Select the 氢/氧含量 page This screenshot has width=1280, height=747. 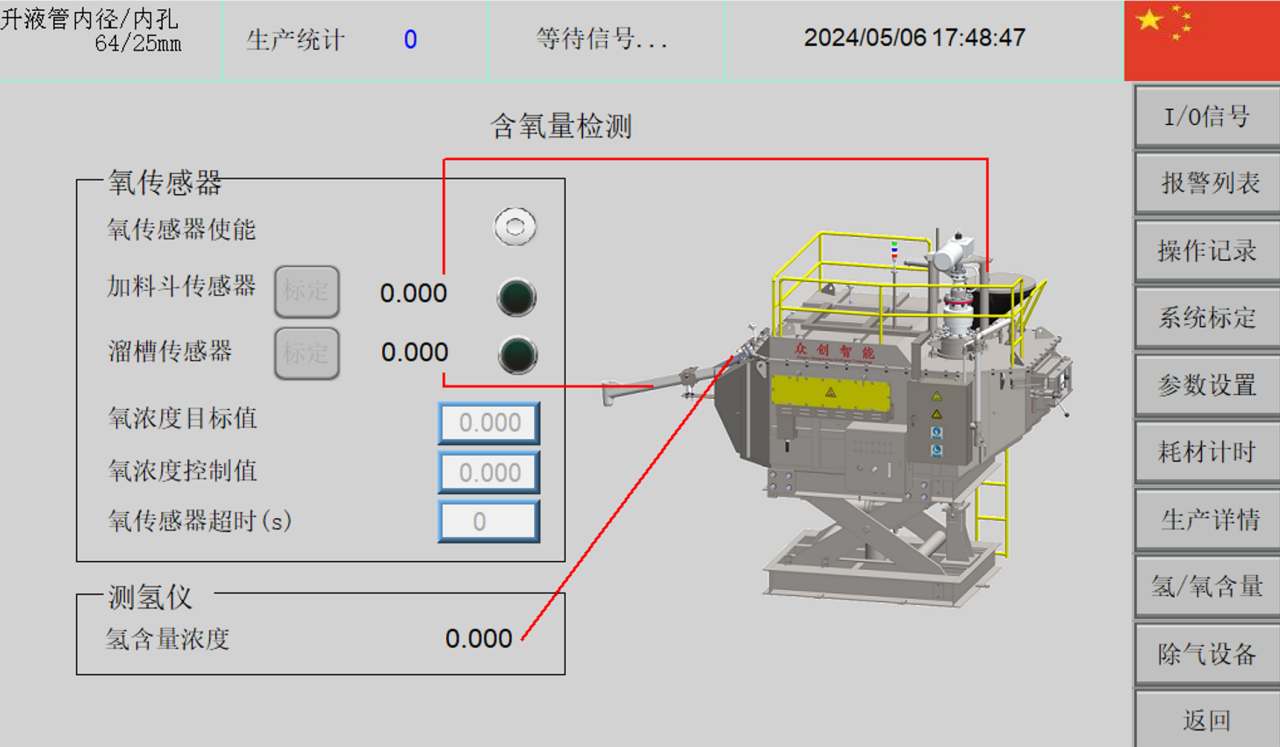pos(1207,587)
